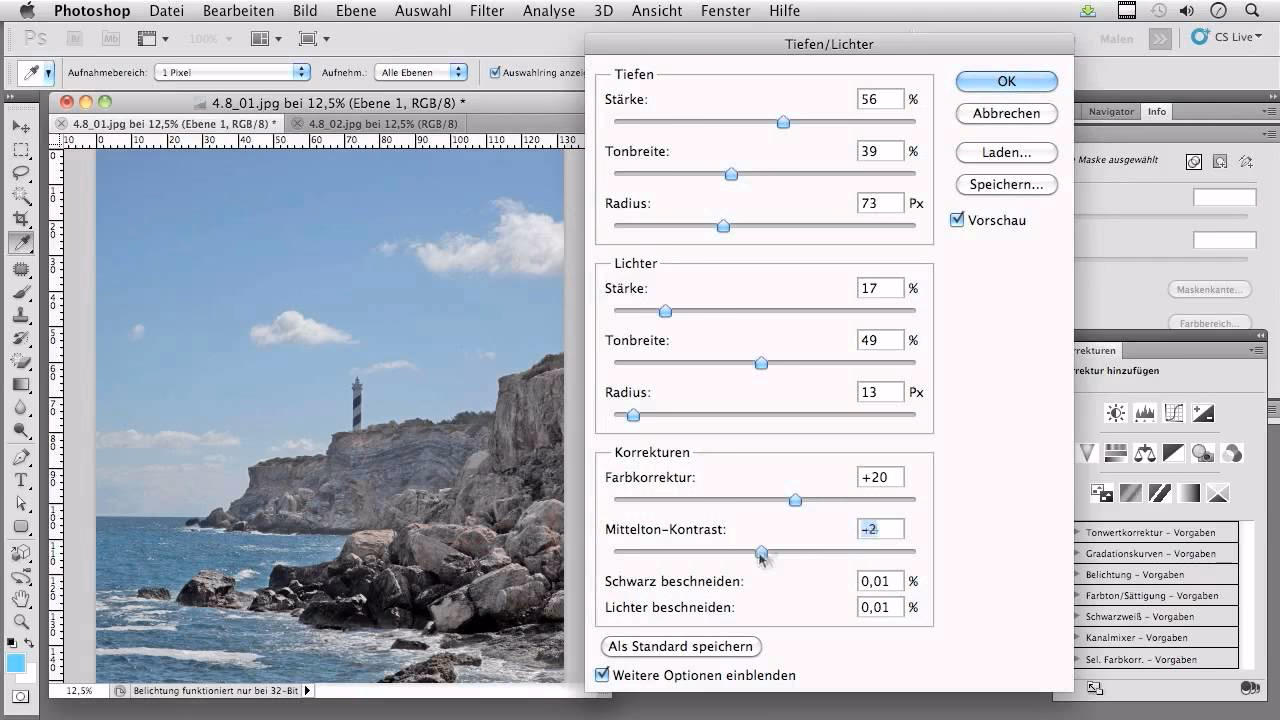Choose the Horizontal Type tool

click(x=21, y=481)
